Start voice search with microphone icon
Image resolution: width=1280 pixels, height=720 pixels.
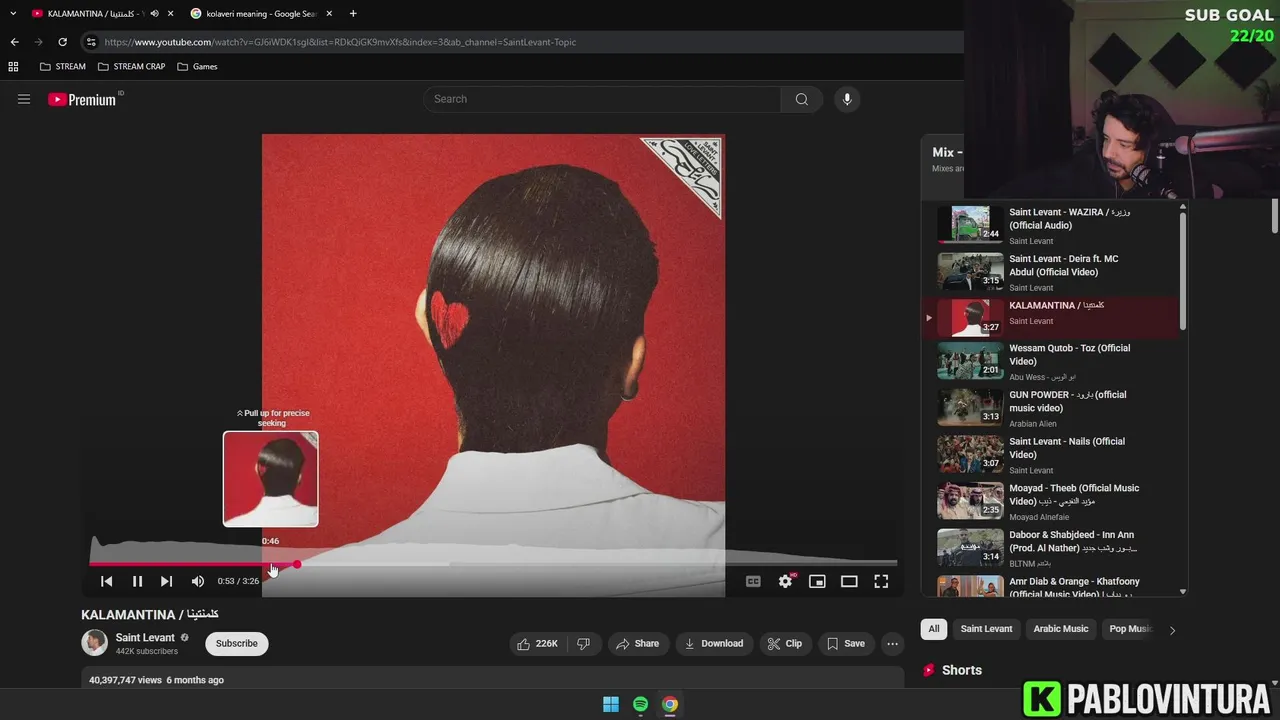[x=847, y=99]
